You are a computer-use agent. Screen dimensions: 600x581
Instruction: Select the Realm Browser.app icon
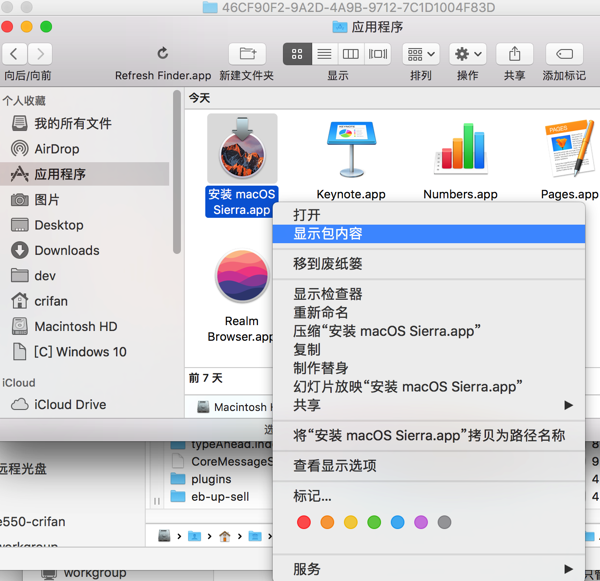pyautogui.click(x=242, y=276)
